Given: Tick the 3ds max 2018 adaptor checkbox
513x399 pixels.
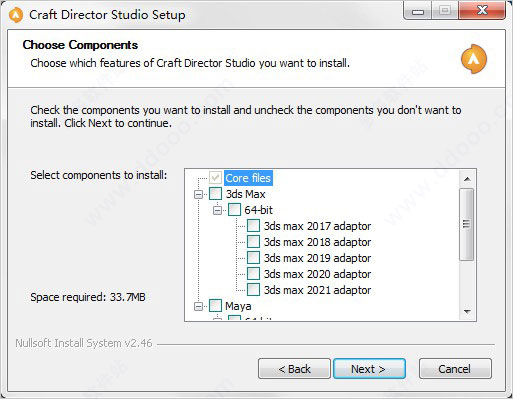Looking at the screenshot, I should click(x=253, y=242).
